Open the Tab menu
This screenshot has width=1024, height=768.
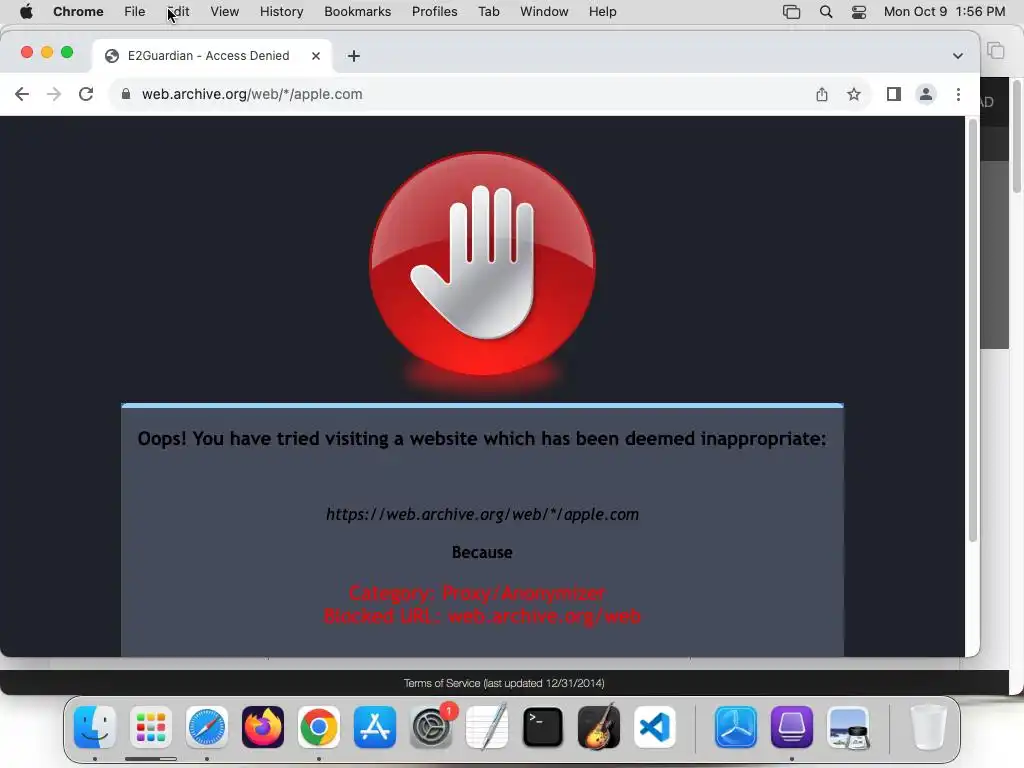click(488, 12)
